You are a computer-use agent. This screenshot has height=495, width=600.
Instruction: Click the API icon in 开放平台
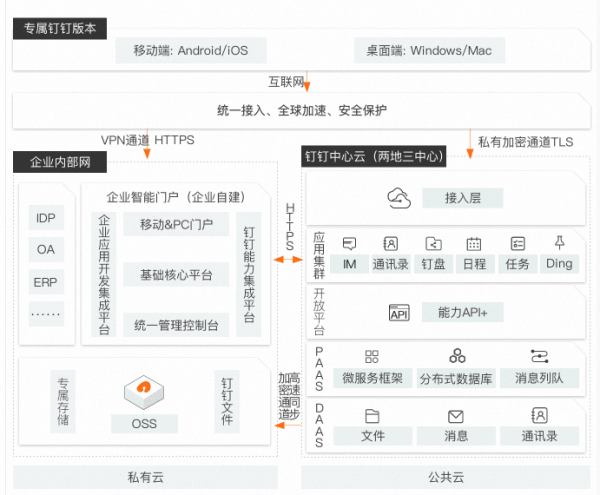[x=399, y=313]
